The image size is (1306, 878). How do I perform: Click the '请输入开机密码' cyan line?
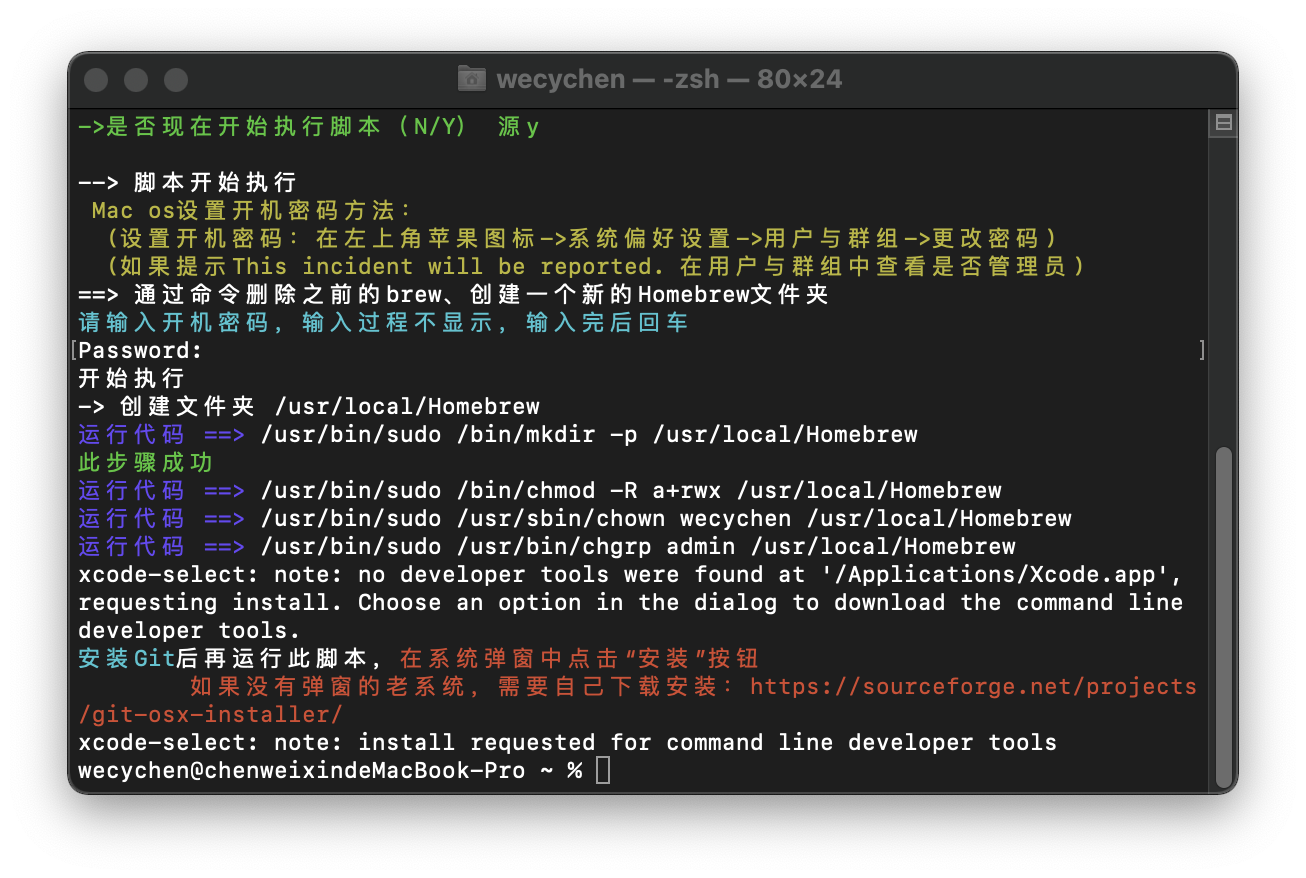(383, 323)
